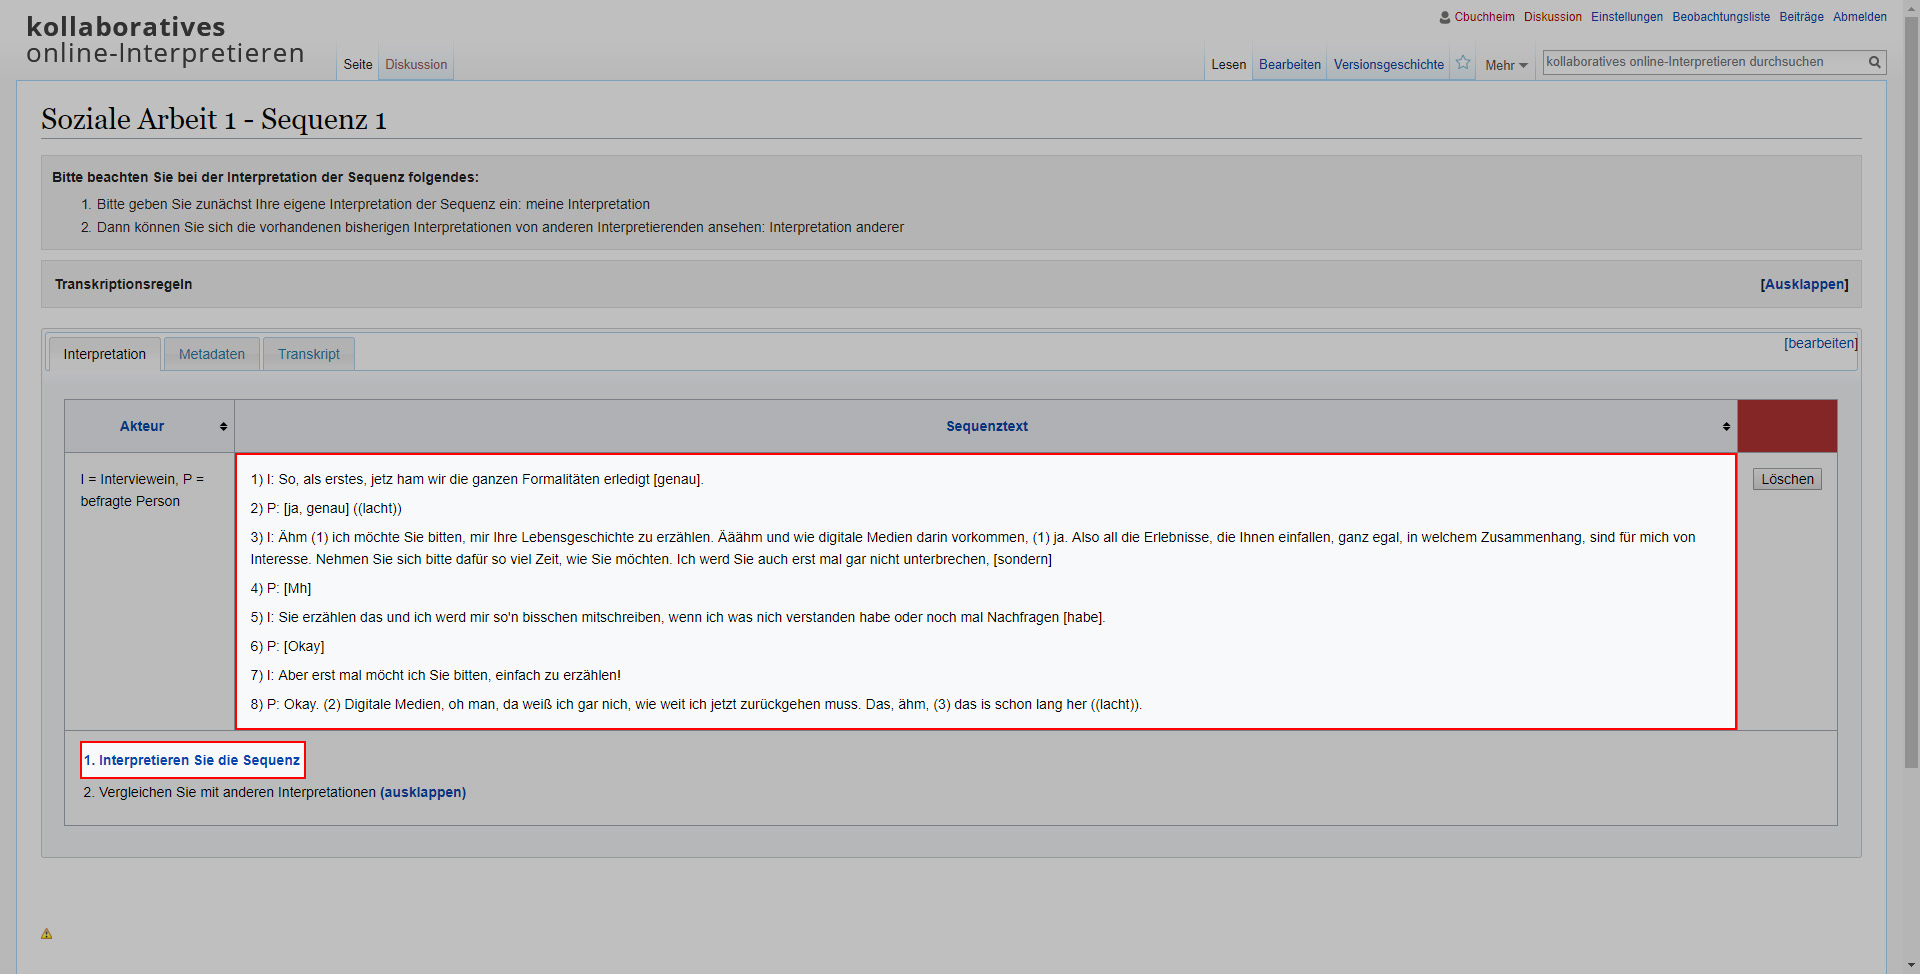The width and height of the screenshot is (1920, 974).
Task: Click the Bearbeiten page tab
Action: coord(1289,64)
